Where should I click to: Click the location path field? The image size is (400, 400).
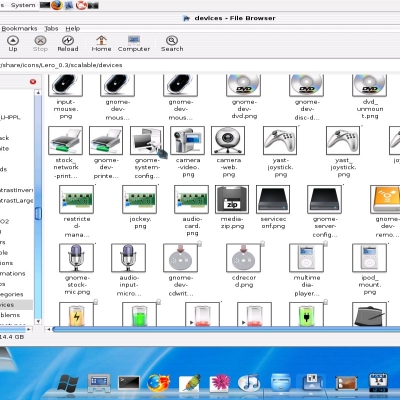coord(200,65)
